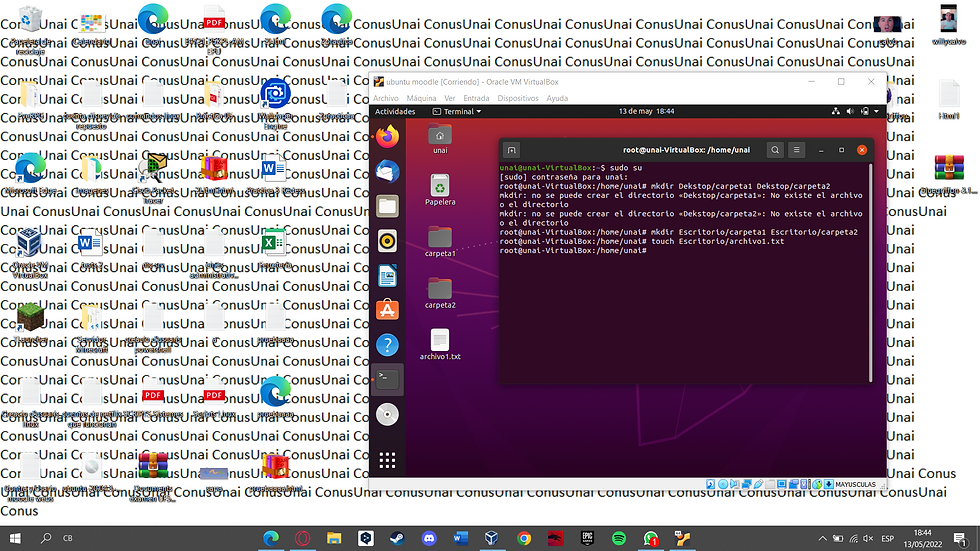Open Windows taskbar search
The width and height of the screenshot is (980, 551).
[46, 538]
